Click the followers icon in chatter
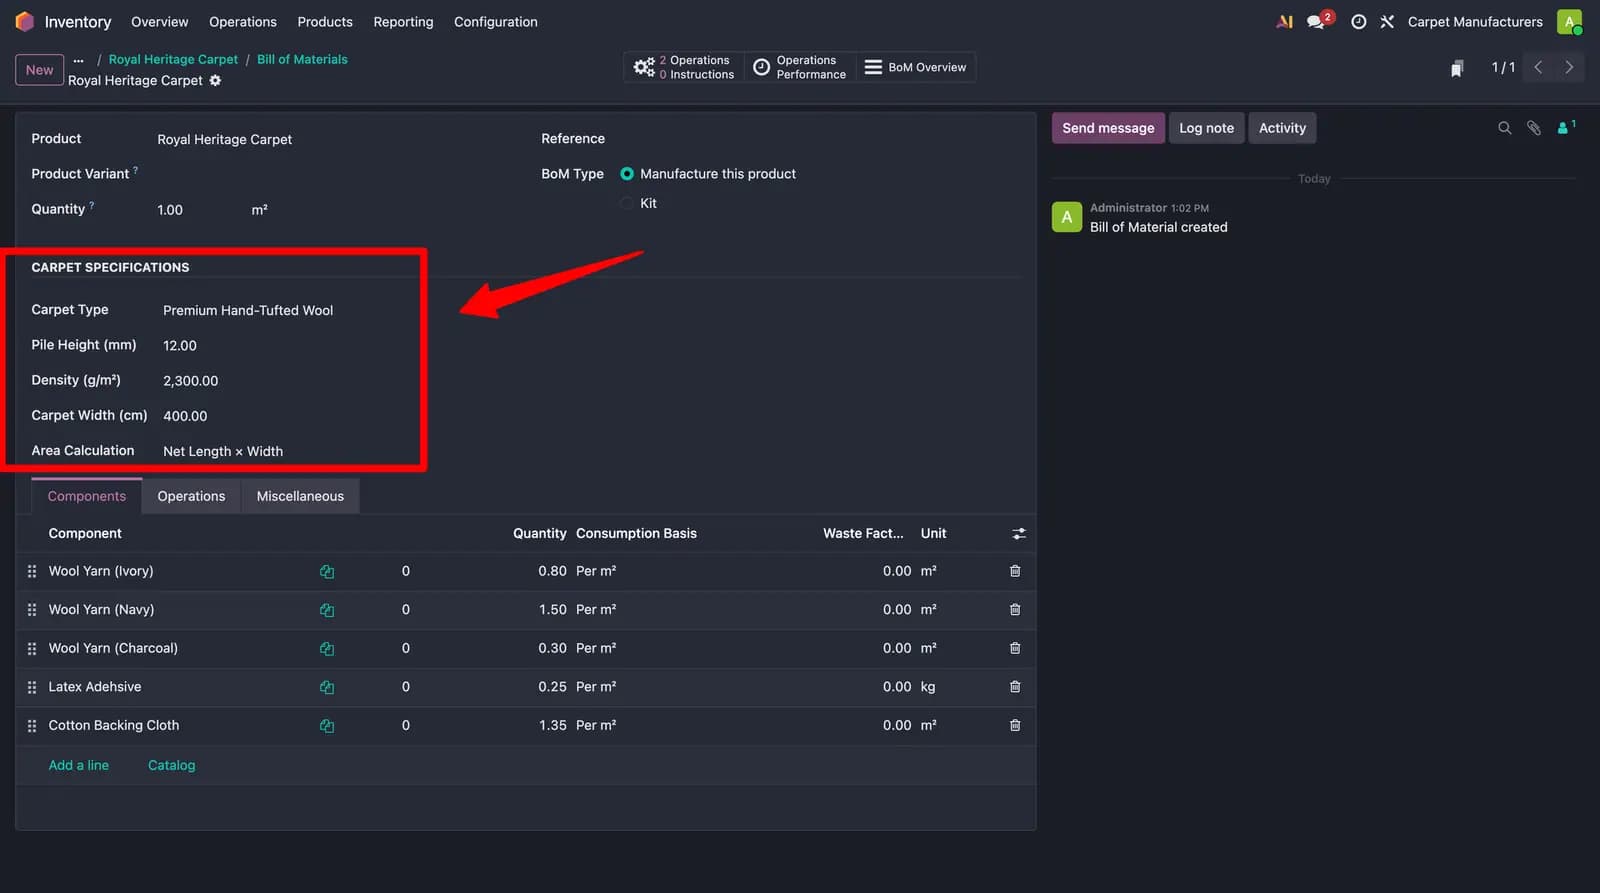 tap(1566, 127)
